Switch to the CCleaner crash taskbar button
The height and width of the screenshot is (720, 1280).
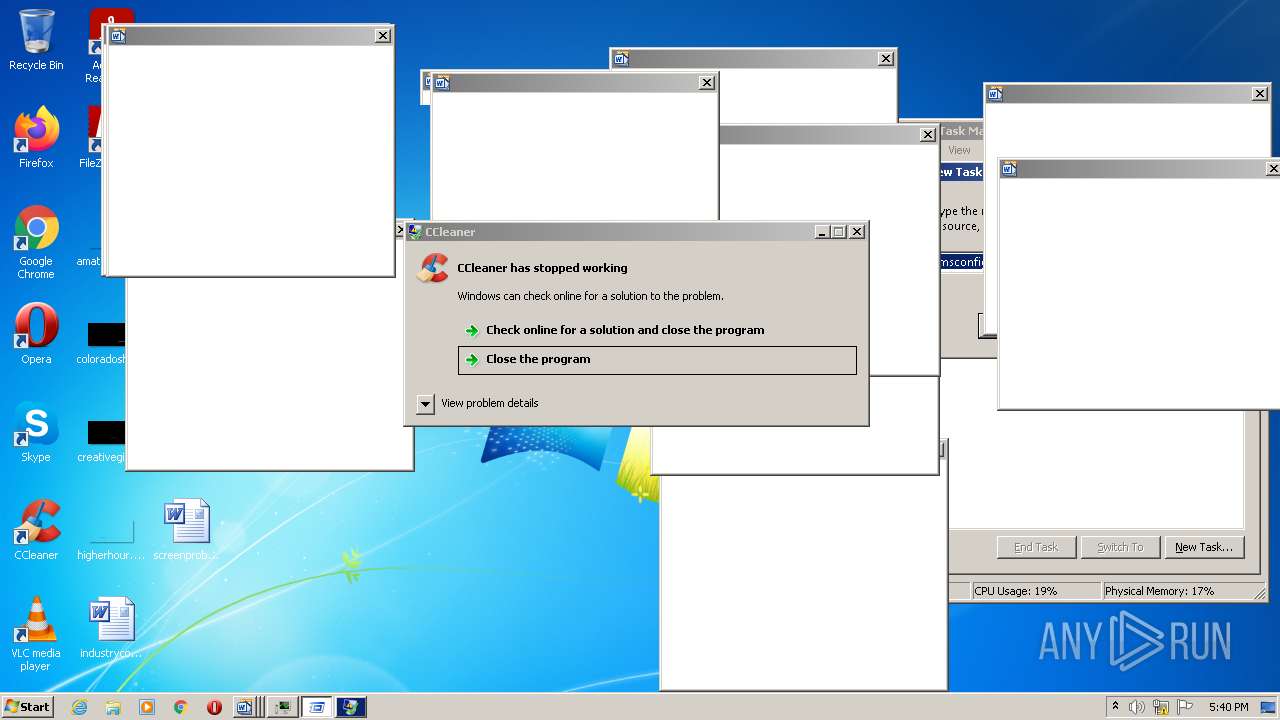[351, 707]
